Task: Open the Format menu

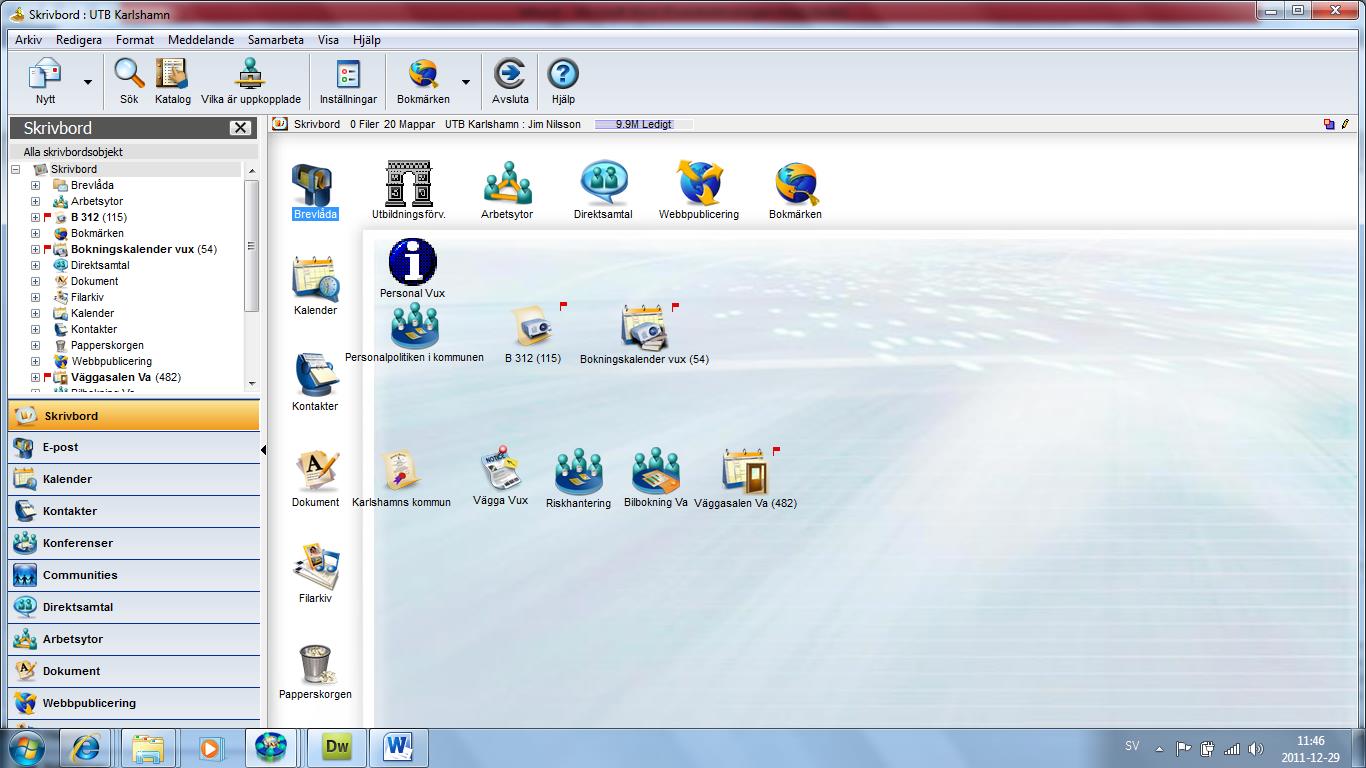Action: [135, 40]
